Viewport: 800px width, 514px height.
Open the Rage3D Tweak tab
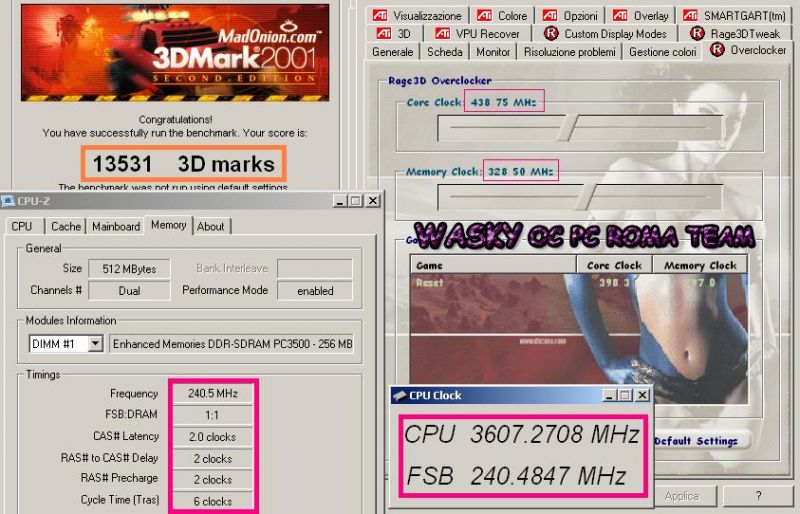pyautogui.click(x=735, y=34)
